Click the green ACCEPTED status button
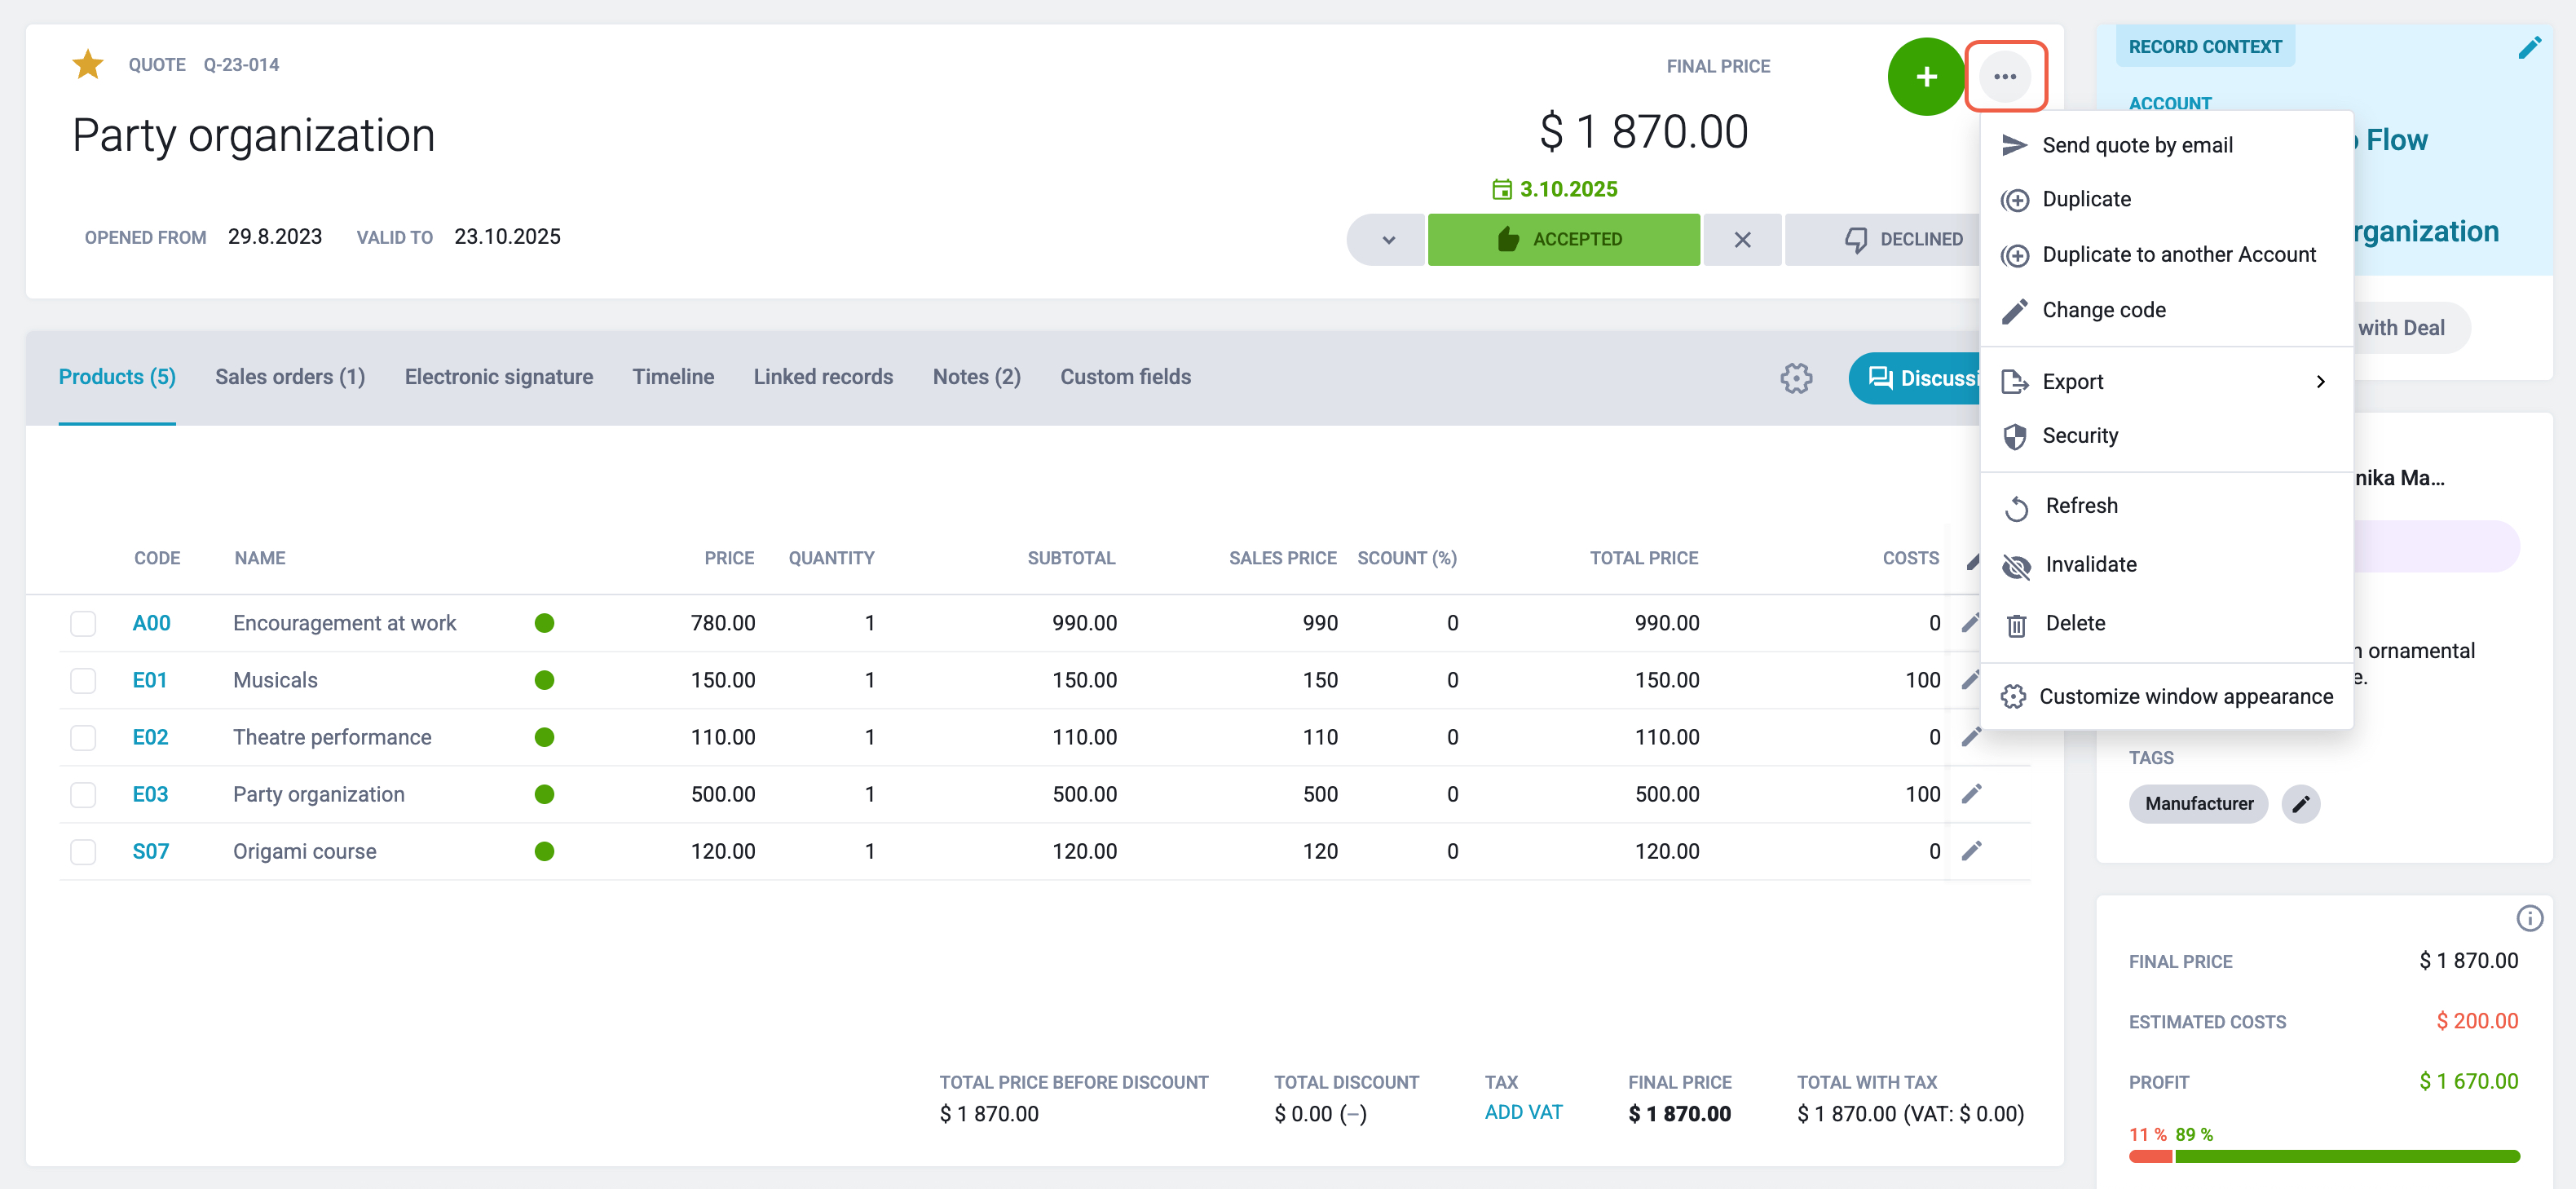This screenshot has height=1189, width=2576. tap(1563, 240)
